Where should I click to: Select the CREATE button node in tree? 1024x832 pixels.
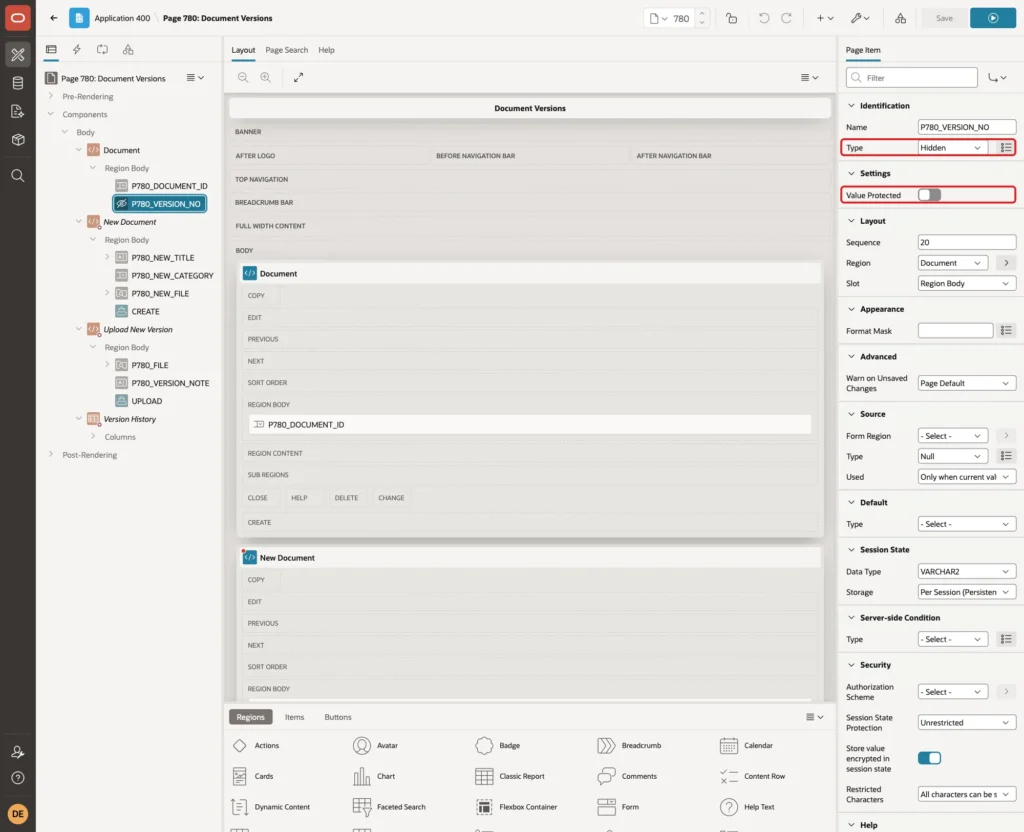(x=145, y=312)
